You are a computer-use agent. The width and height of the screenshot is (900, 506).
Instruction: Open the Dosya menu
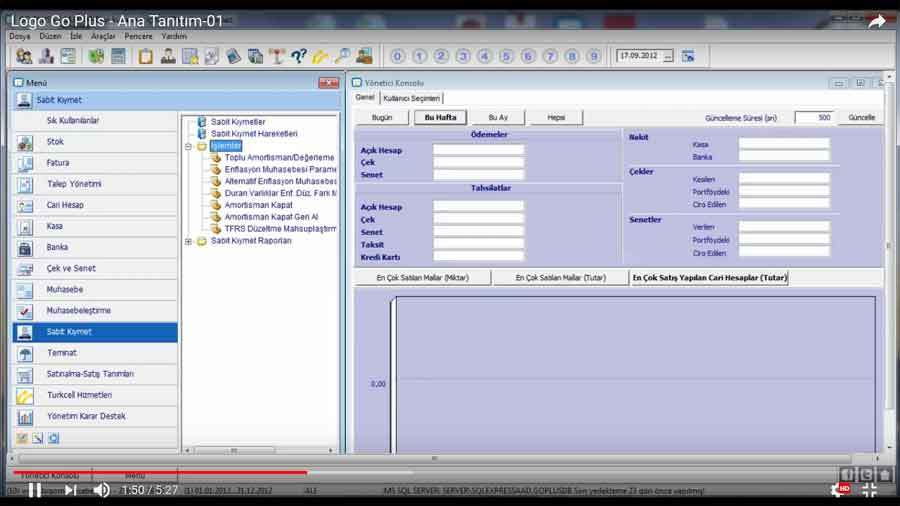pos(19,36)
